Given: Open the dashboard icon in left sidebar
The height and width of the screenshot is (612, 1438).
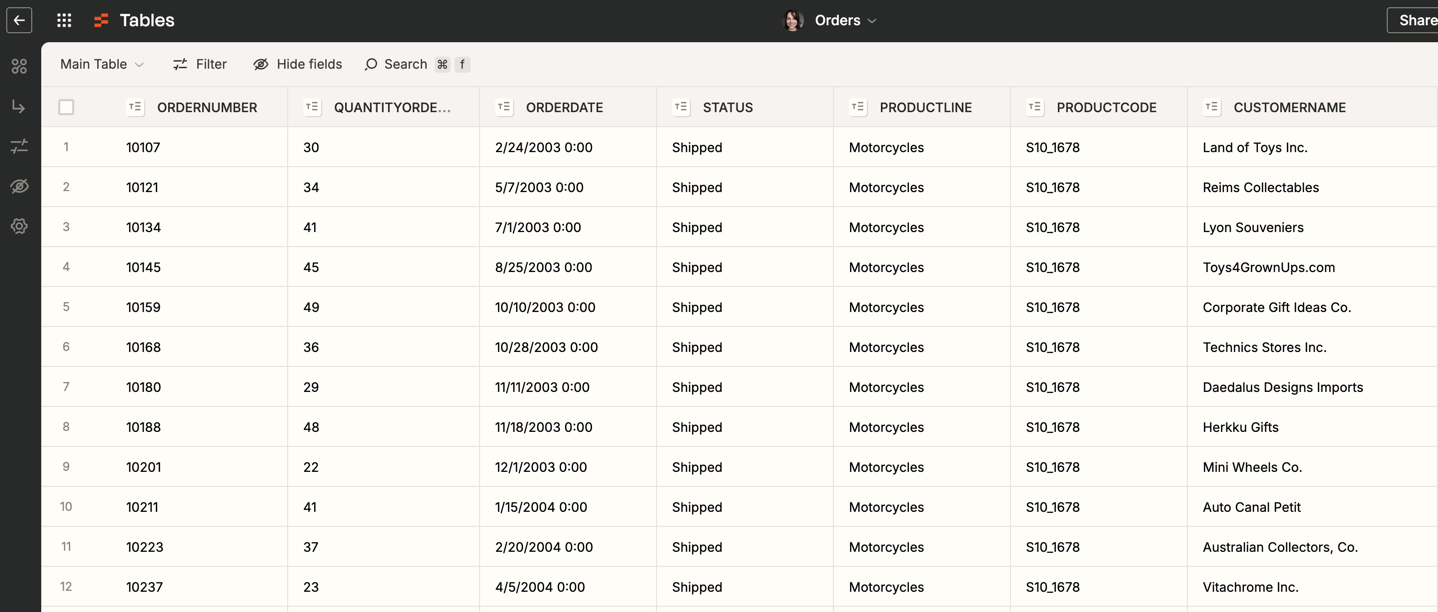Looking at the screenshot, I should coord(19,67).
